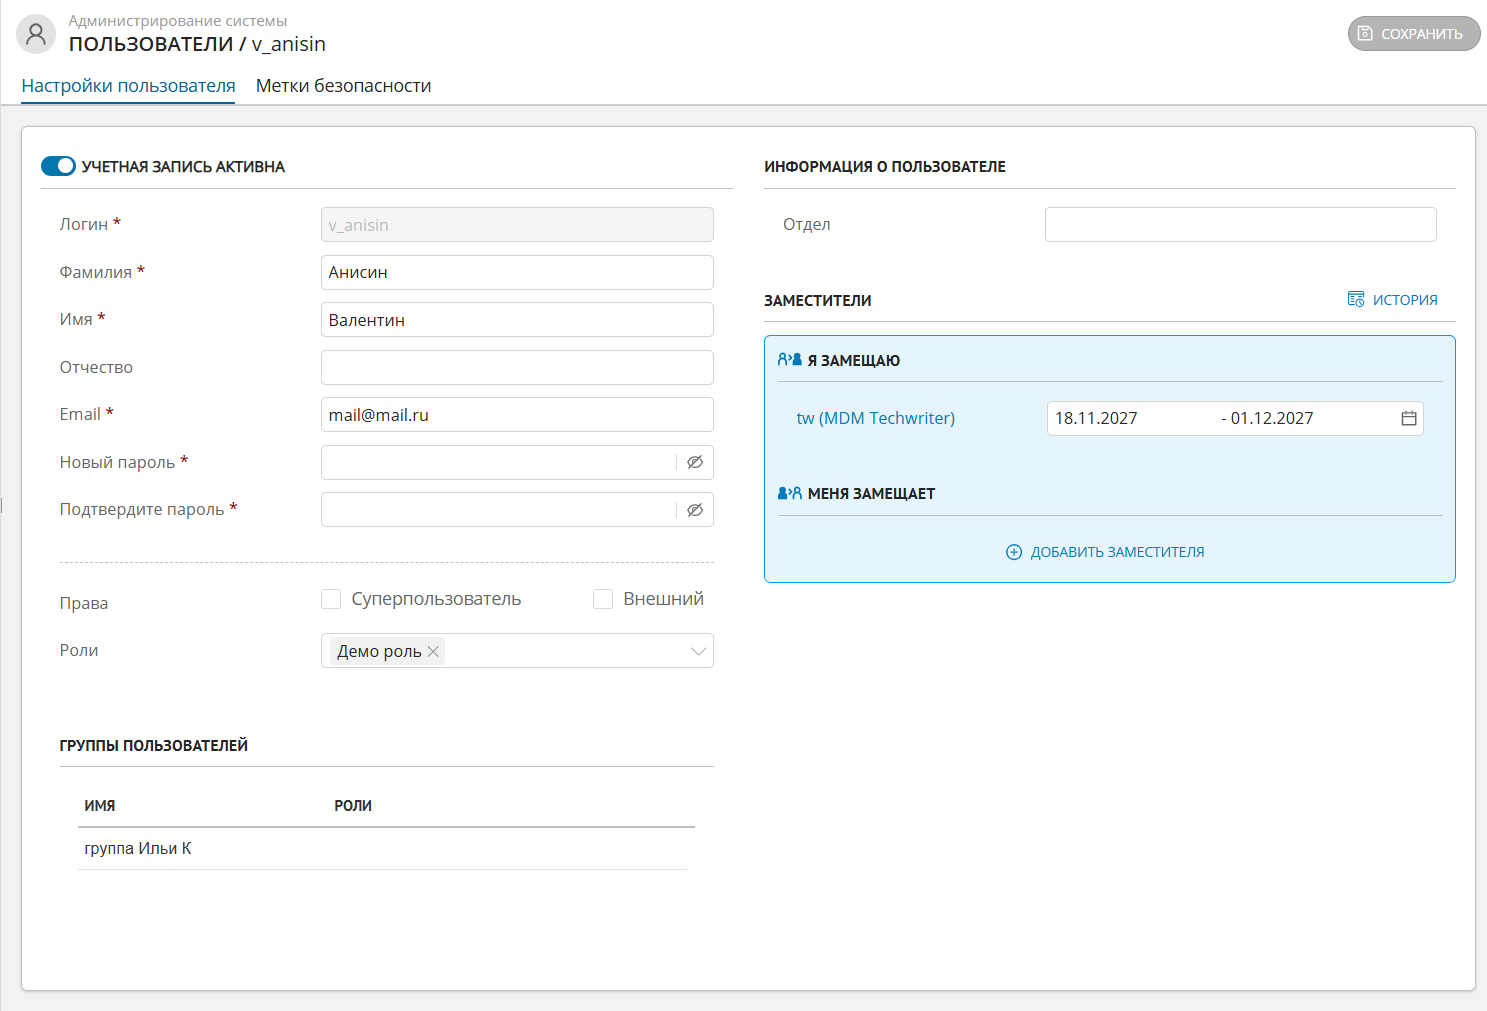Click the history icon beside ИСТОРИЯ
Screen dimensions: 1487x1011
(1355, 300)
